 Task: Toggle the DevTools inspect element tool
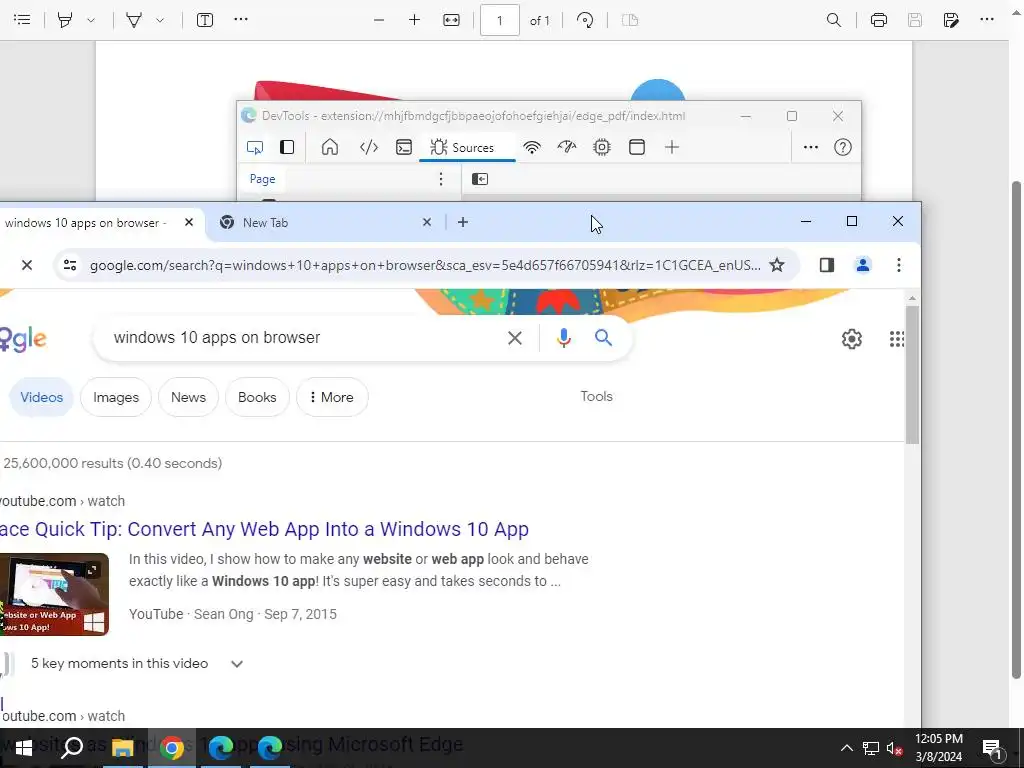pyautogui.click(x=255, y=148)
